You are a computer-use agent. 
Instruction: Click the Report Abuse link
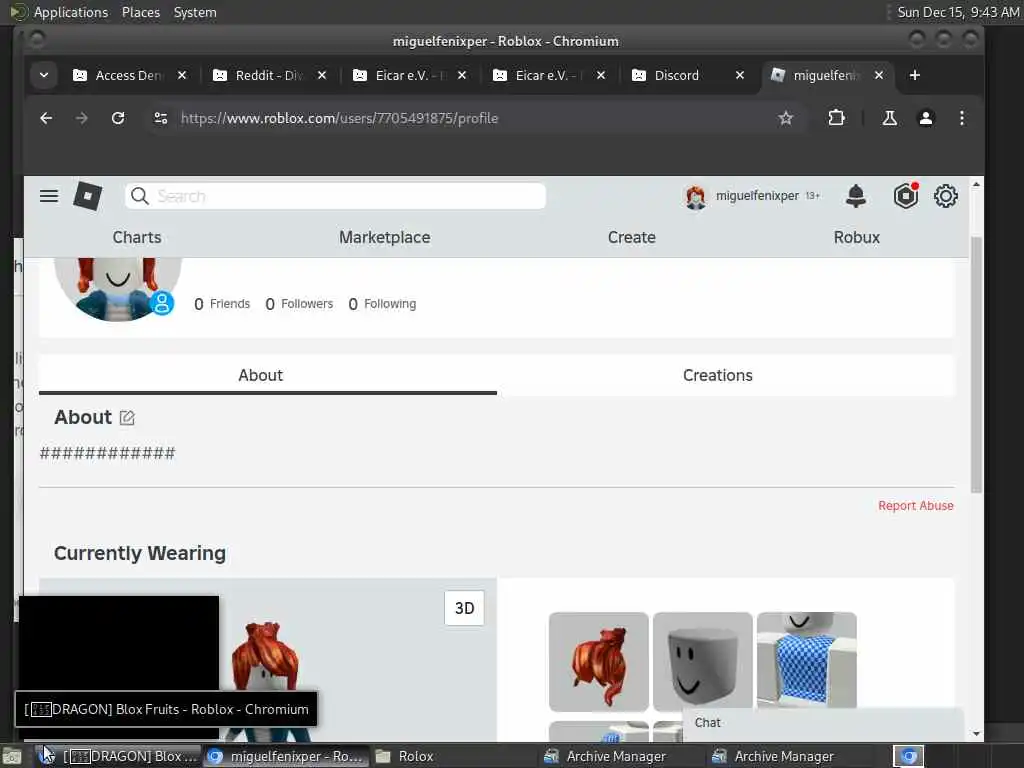pyautogui.click(x=916, y=505)
